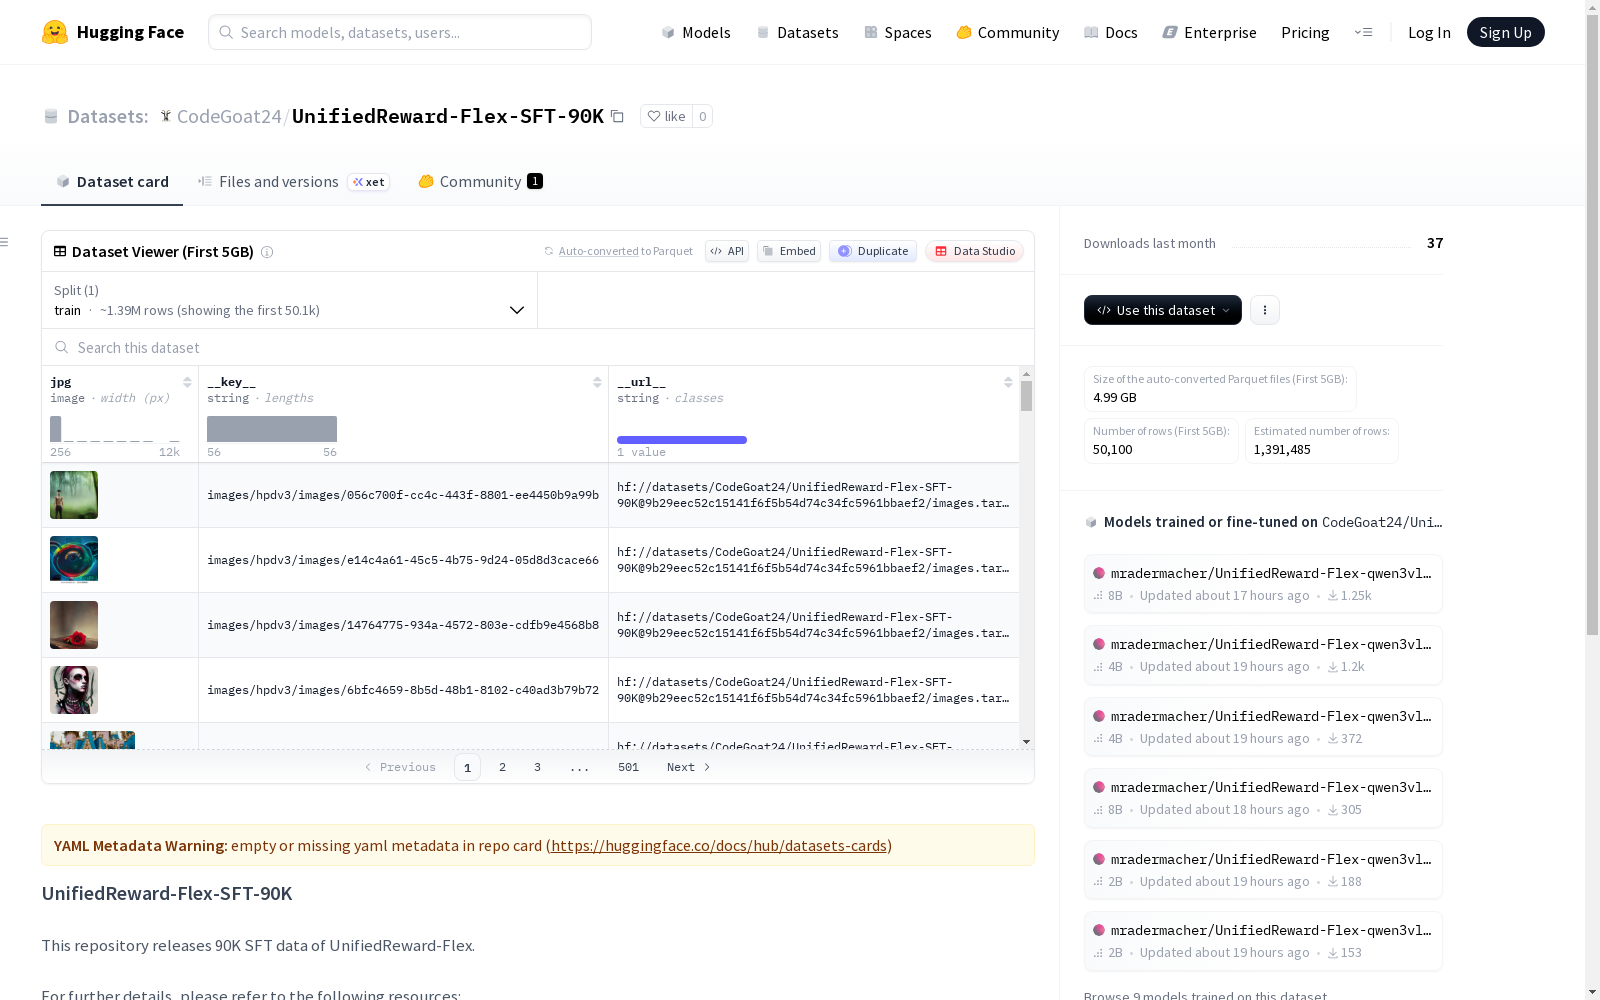Expand the Split train dropdown
This screenshot has height=1000, width=1600.
pos(290,300)
